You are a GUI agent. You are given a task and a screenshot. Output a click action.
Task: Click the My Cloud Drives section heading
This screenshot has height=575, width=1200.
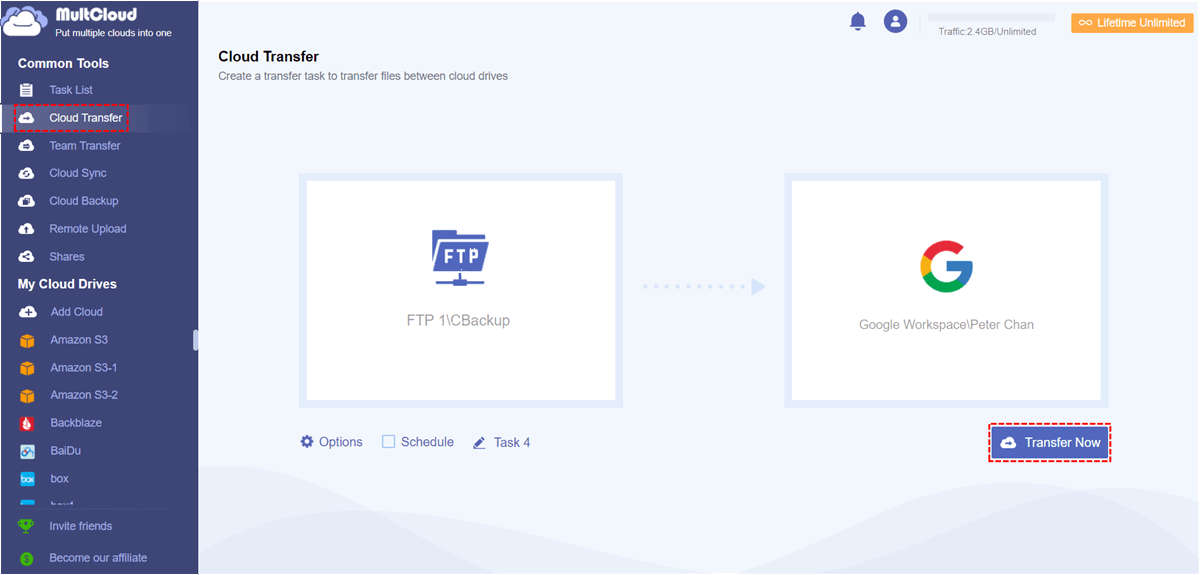67,284
